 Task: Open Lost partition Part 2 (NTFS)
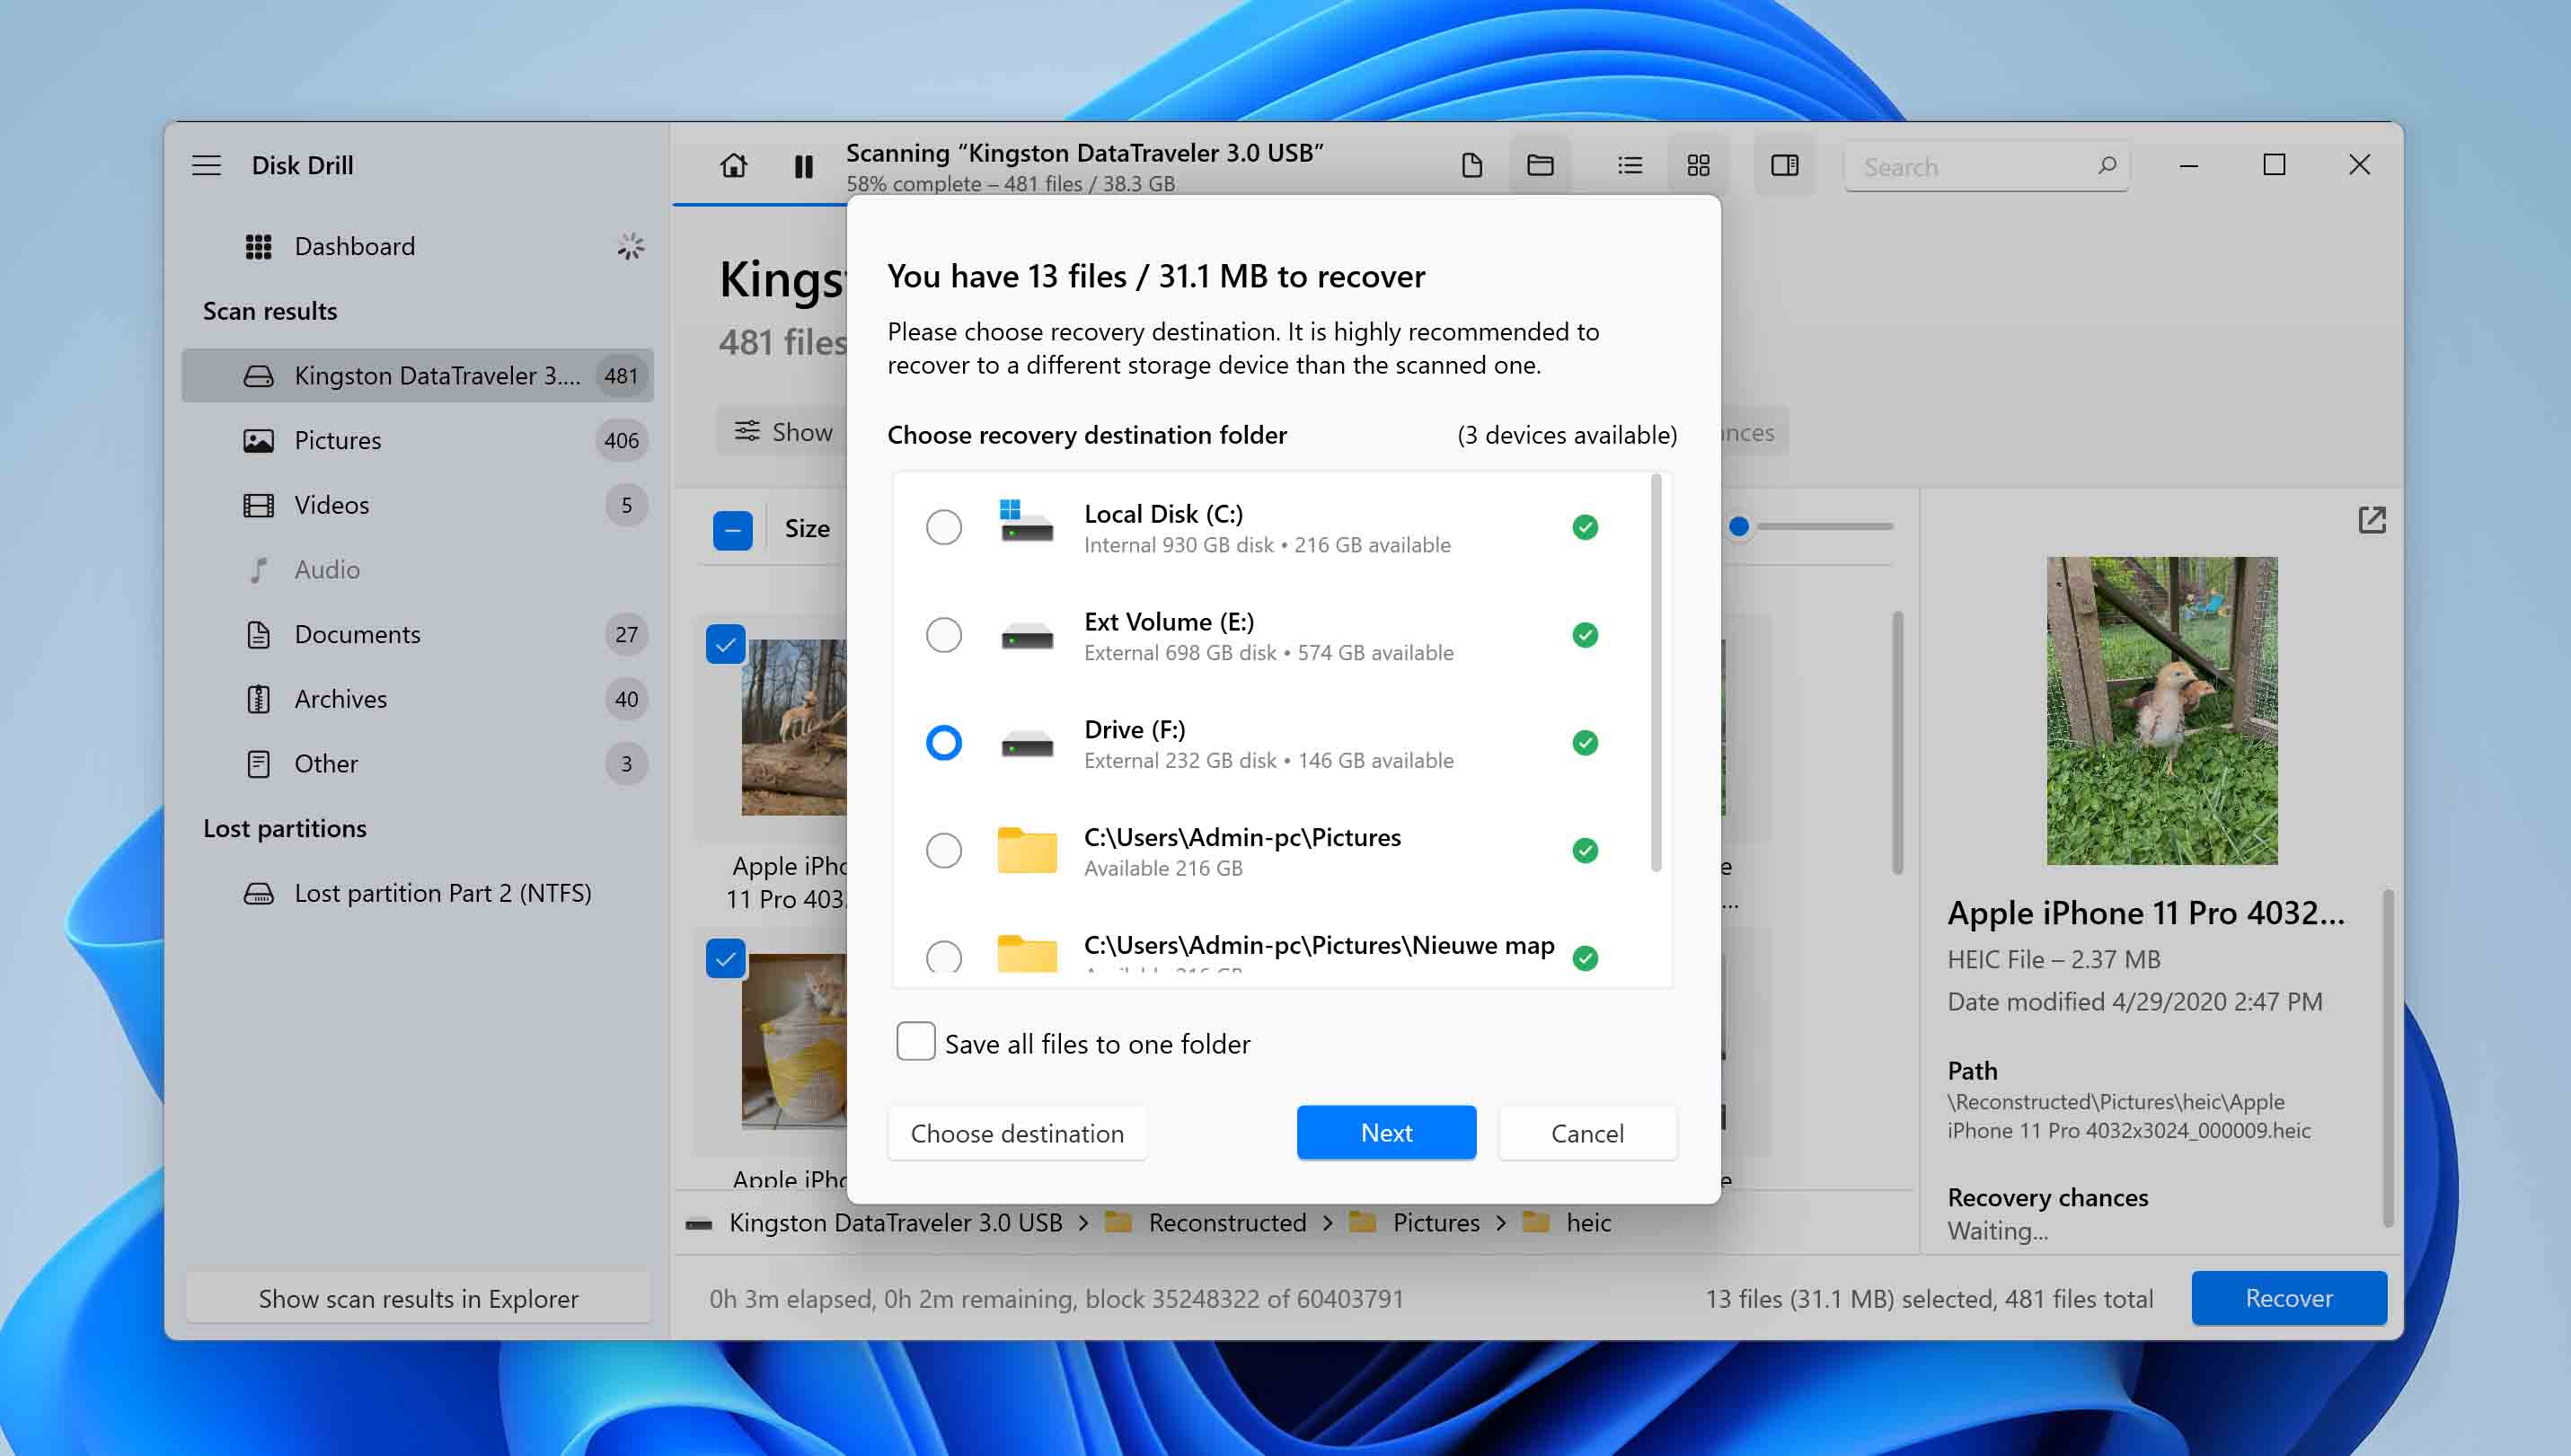(417, 893)
